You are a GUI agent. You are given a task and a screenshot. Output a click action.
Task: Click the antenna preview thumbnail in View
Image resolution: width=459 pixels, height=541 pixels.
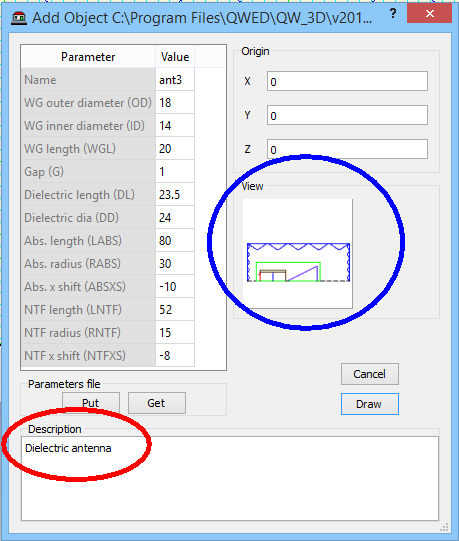[x=297, y=254]
